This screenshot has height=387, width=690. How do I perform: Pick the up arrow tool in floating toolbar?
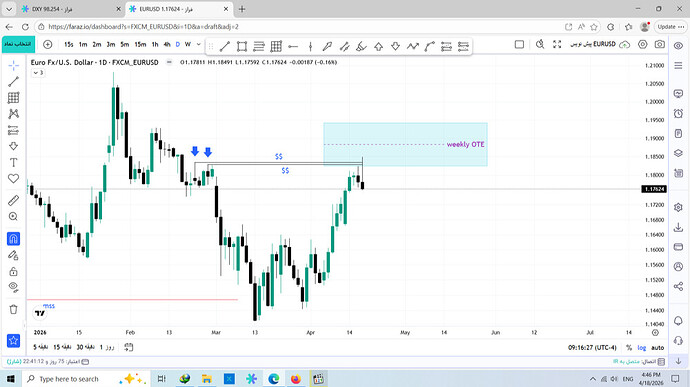[x=378, y=46]
